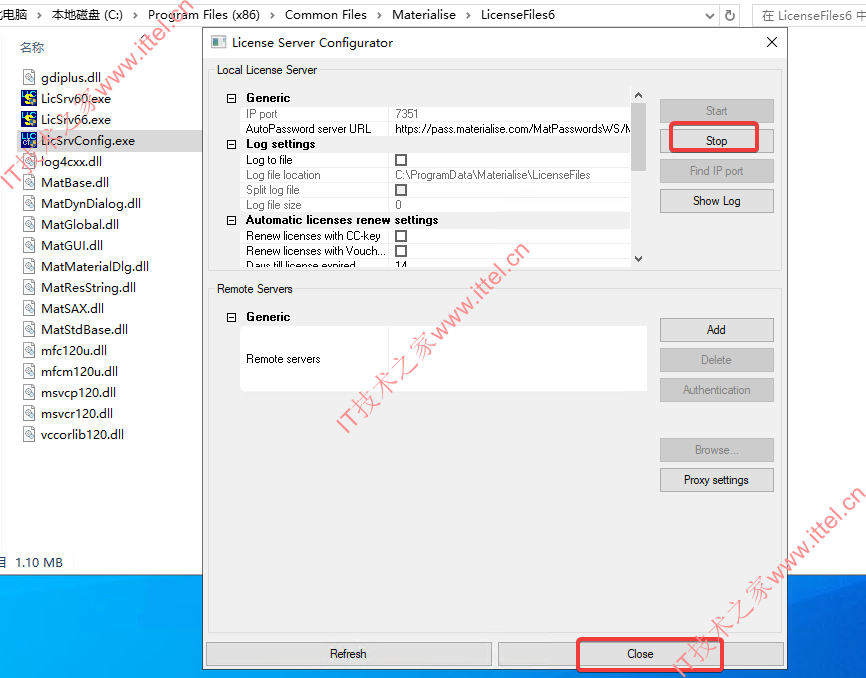
Task: Dismiss the dialog with the X button
Action: (x=772, y=42)
